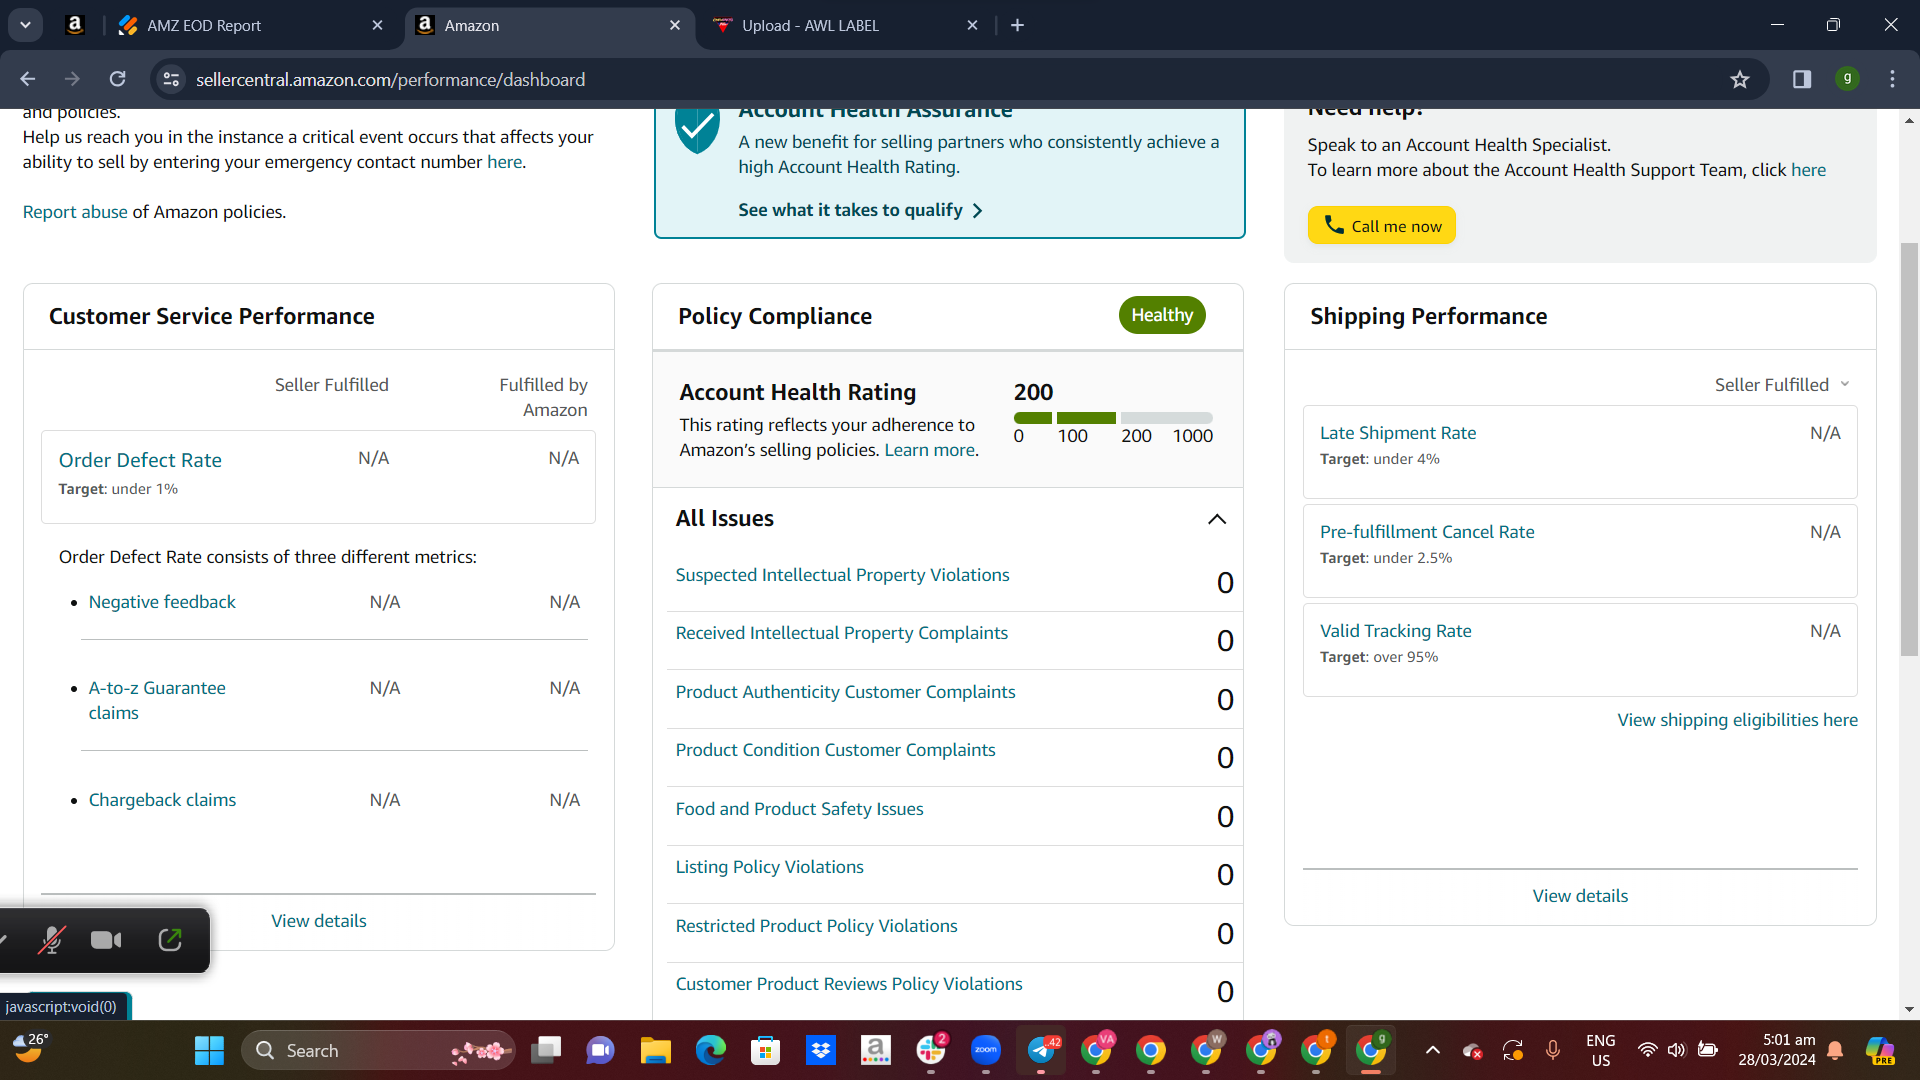
Task: Open the Report abuse link
Action: (x=75, y=212)
